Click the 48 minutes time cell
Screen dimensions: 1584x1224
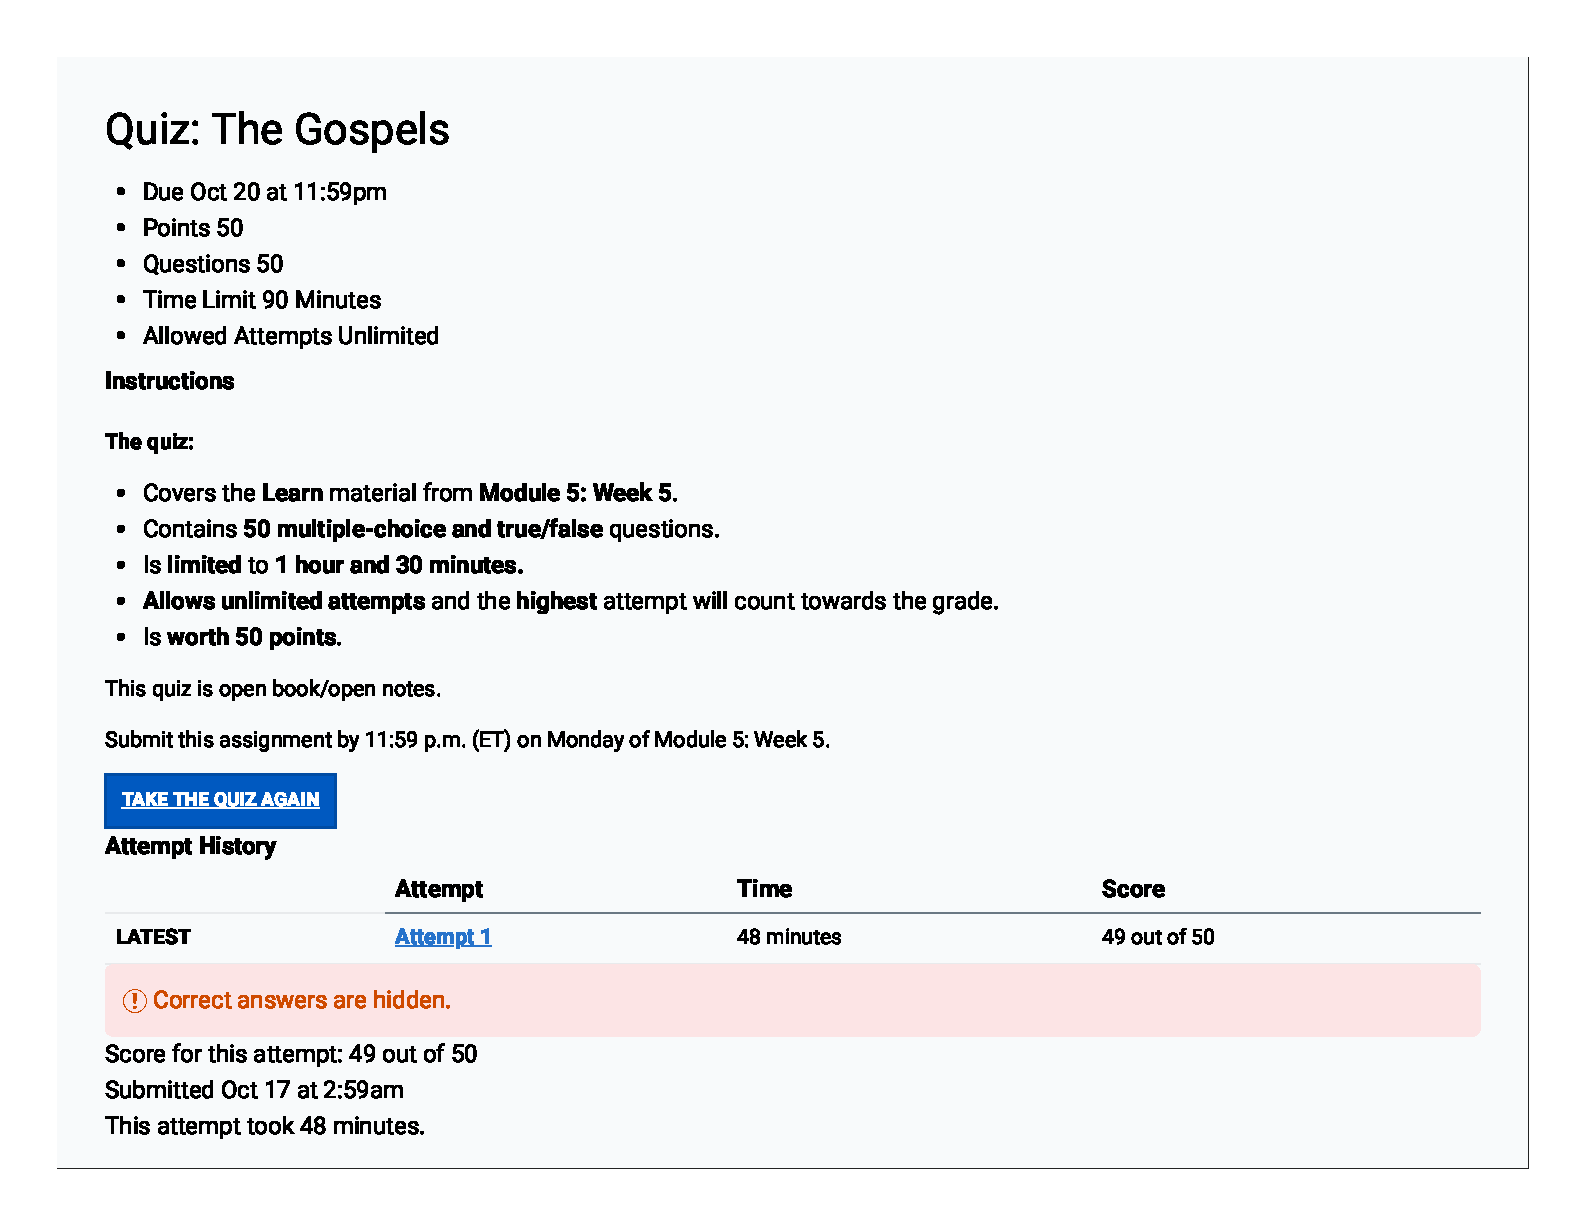(789, 937)
